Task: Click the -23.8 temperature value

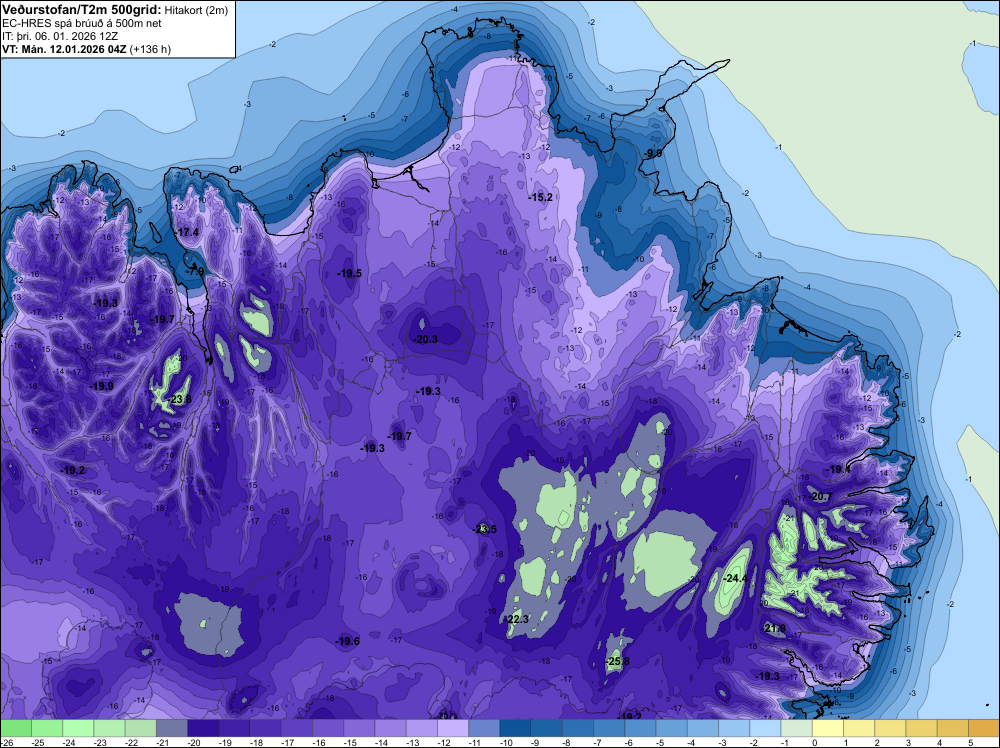Action: click(x=179, y=399)
